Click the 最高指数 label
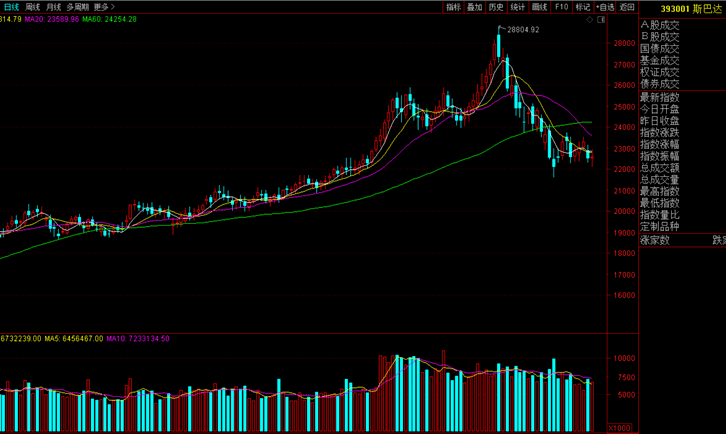This screenshot has width=726, height=434. [x=660, y=191]
